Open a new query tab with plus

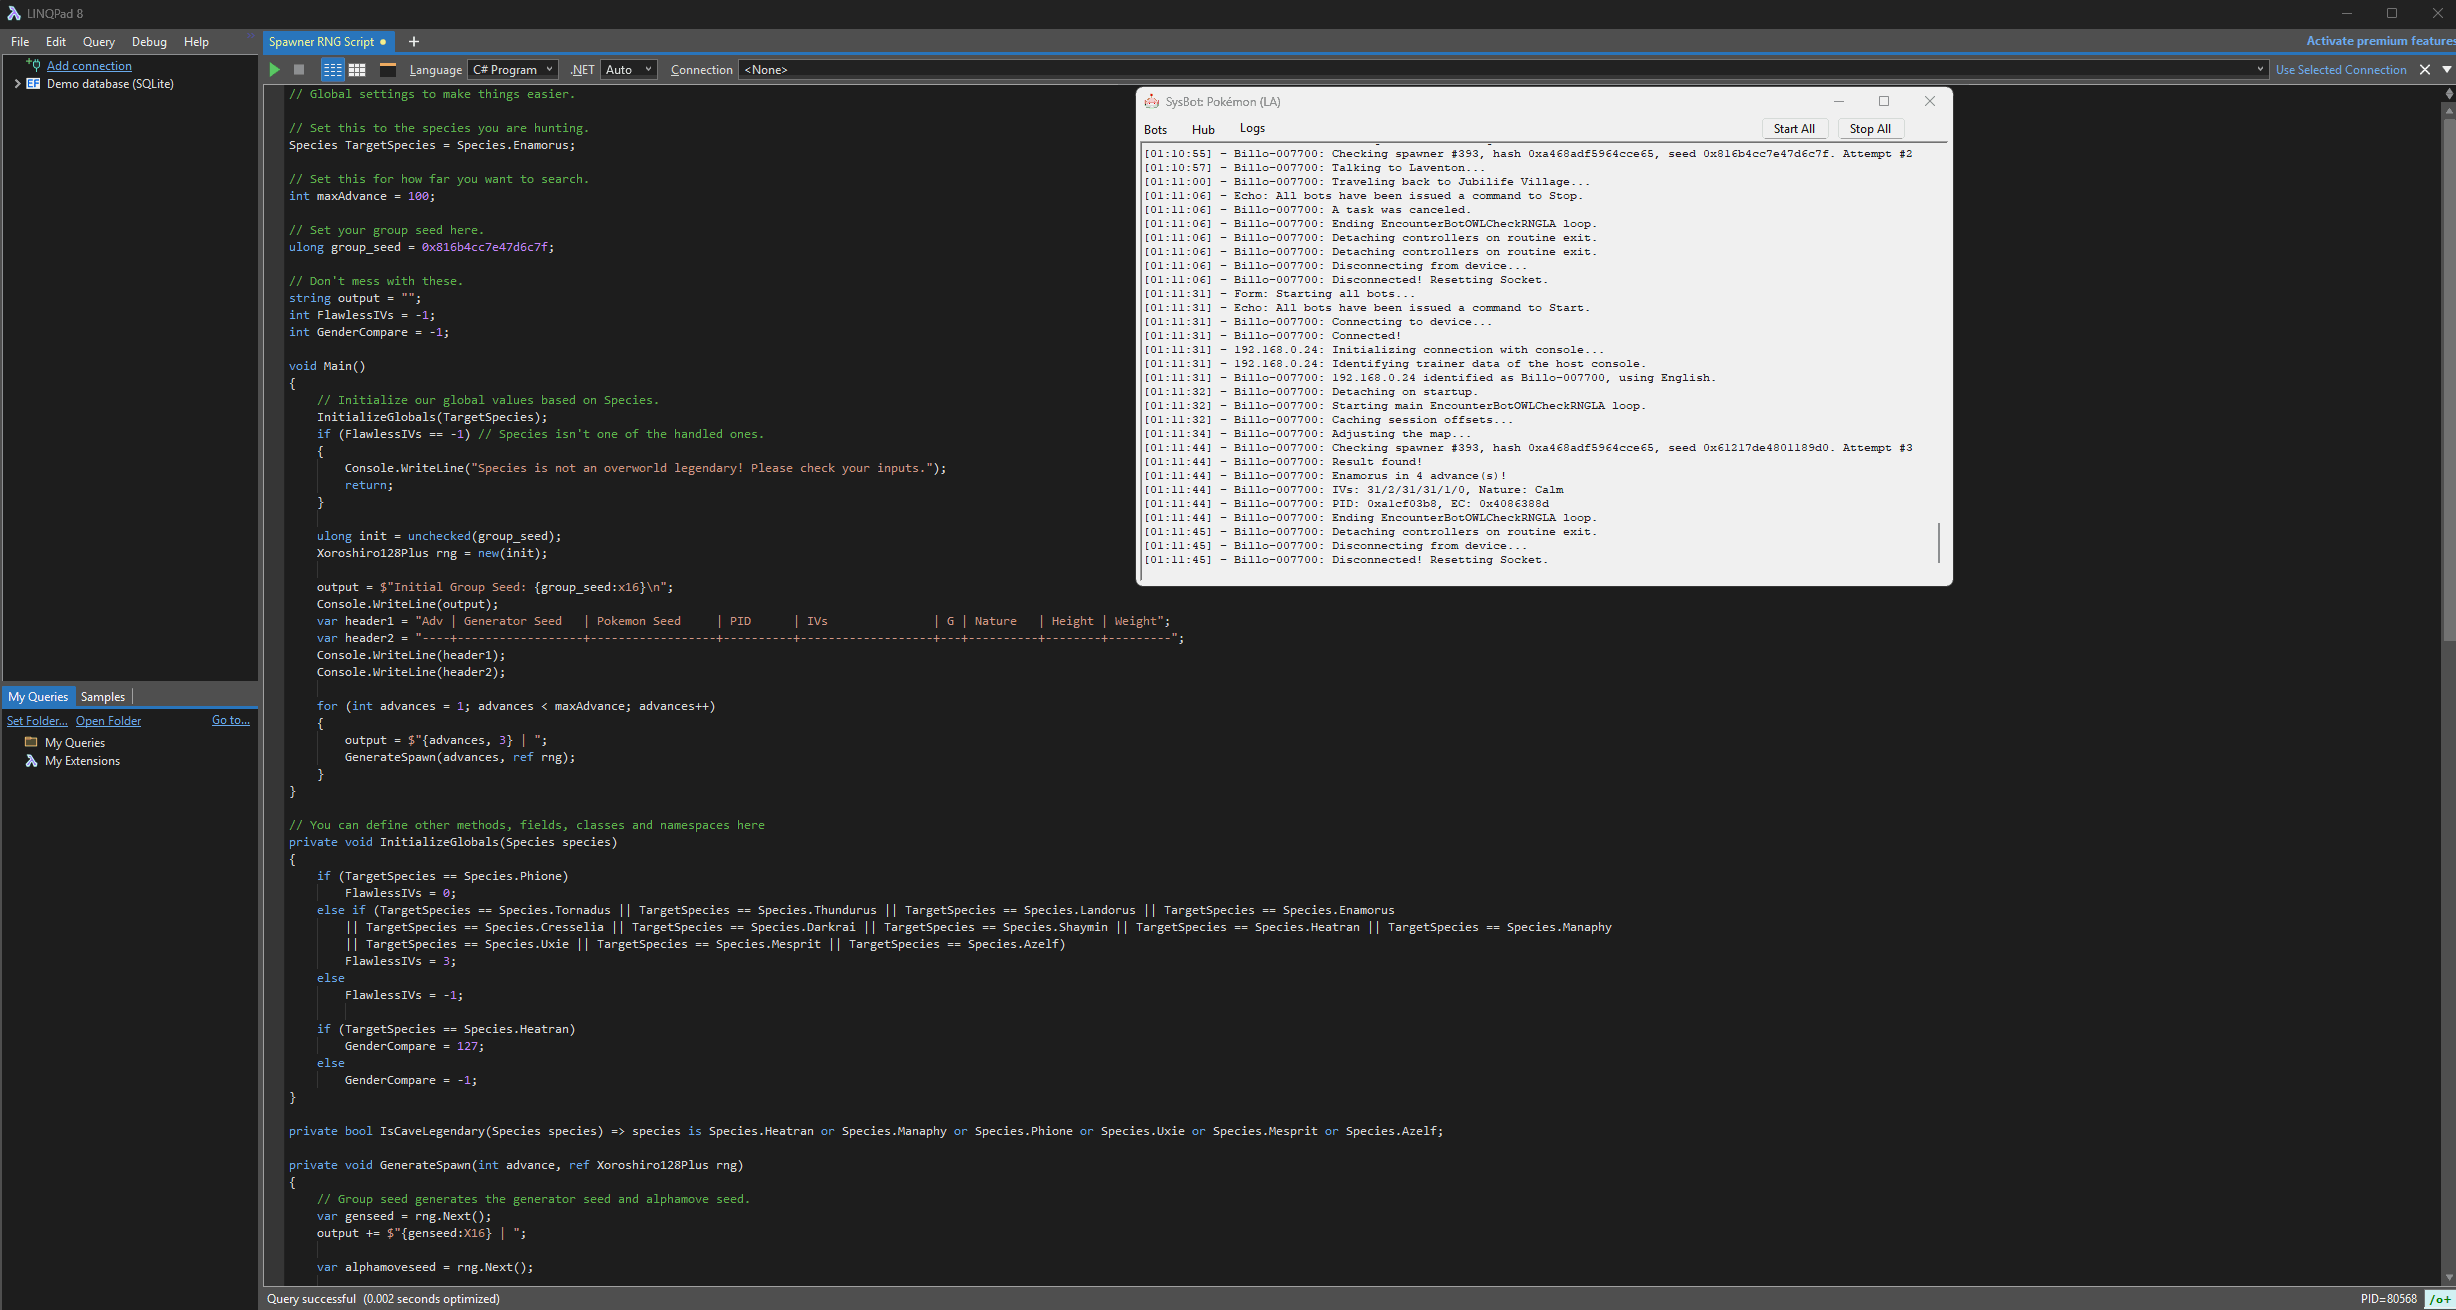414,42
